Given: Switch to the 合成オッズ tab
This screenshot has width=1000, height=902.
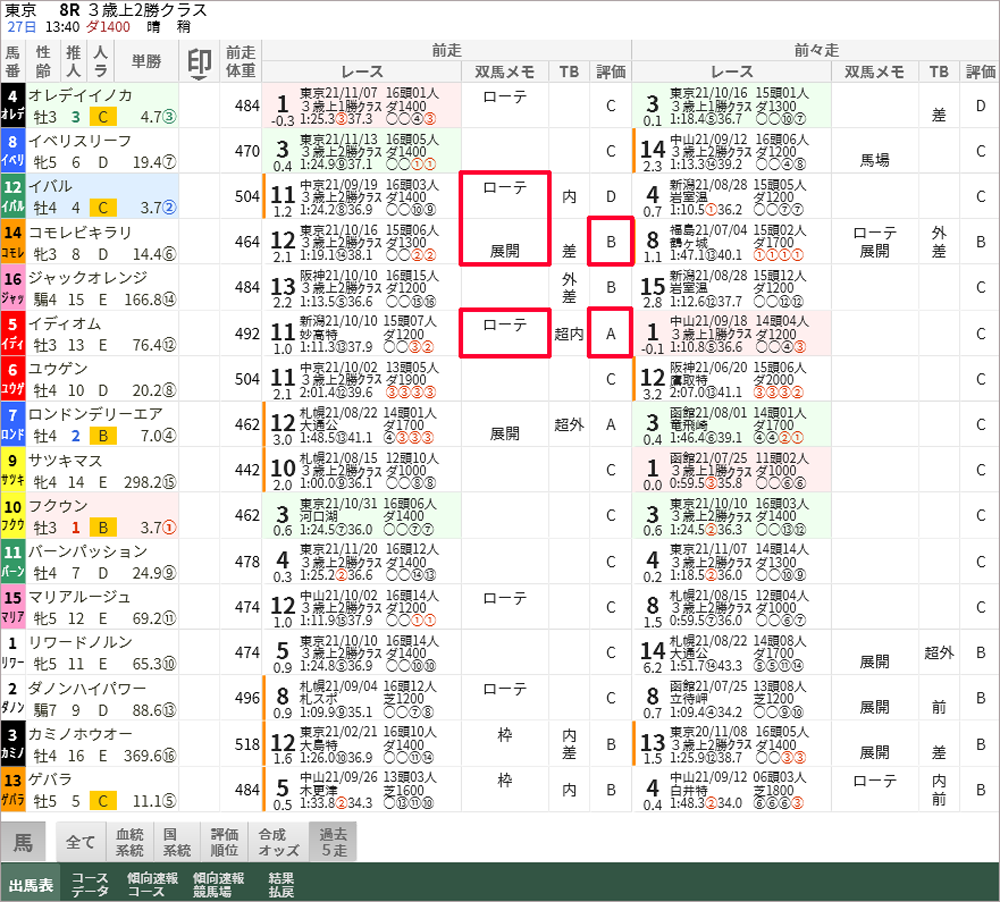Looking at the screenshot, I should (x=278, y=843).
